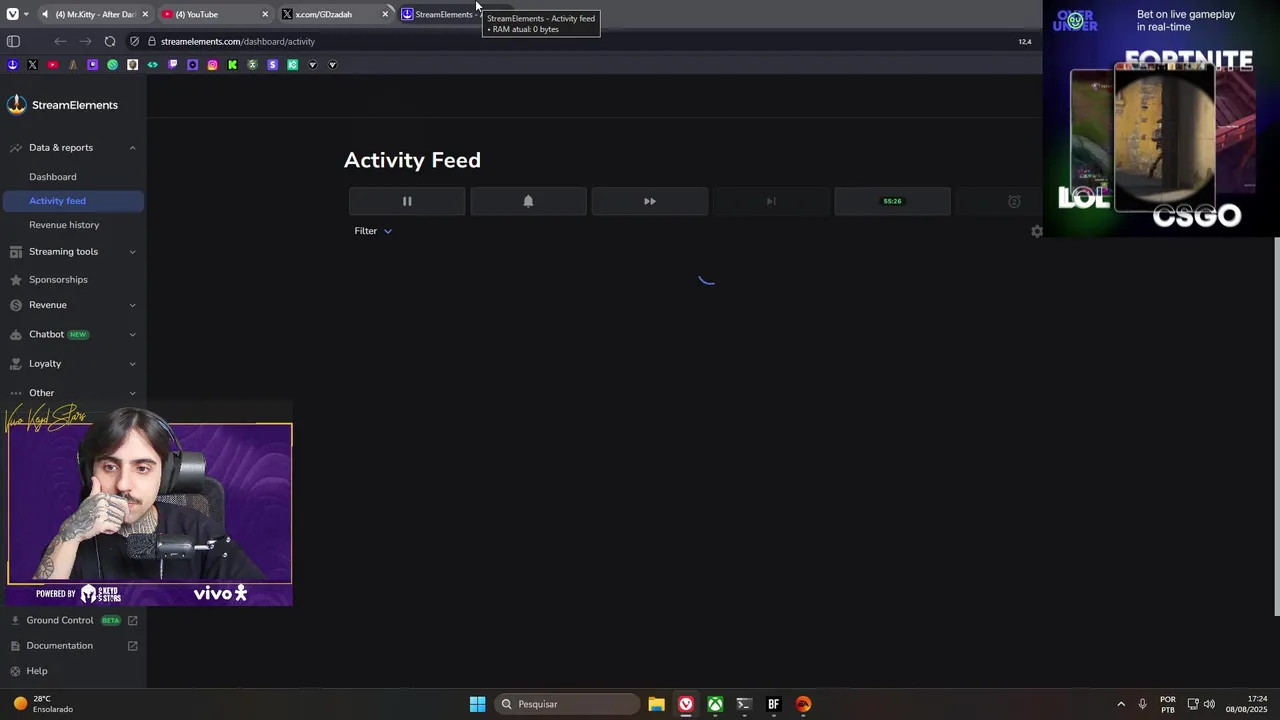Mute the Mr.Kitty tab audio icon
The height and width of the screenshot is (720, 1280).
point(46,14)
